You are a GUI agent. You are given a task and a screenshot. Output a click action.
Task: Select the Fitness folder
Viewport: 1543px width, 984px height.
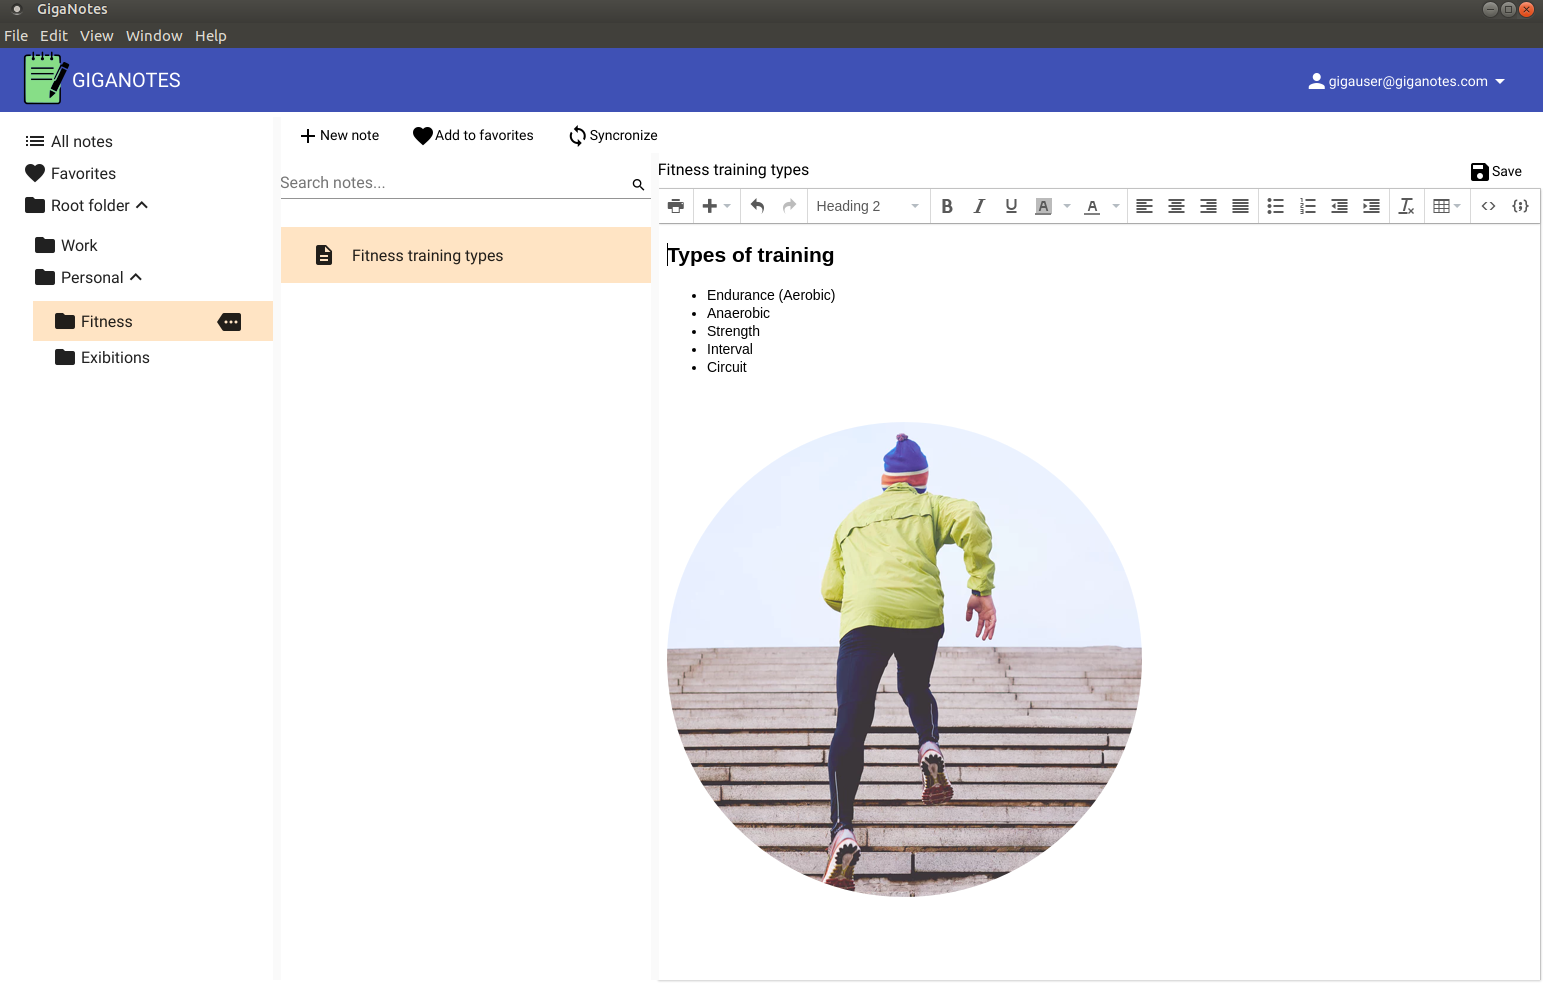(x=153, y=321)
